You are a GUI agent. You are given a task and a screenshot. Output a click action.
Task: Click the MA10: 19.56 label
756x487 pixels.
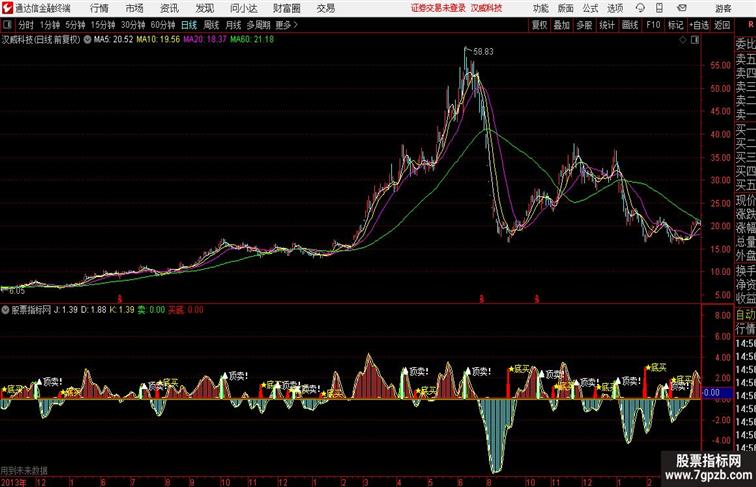[158, 40]
